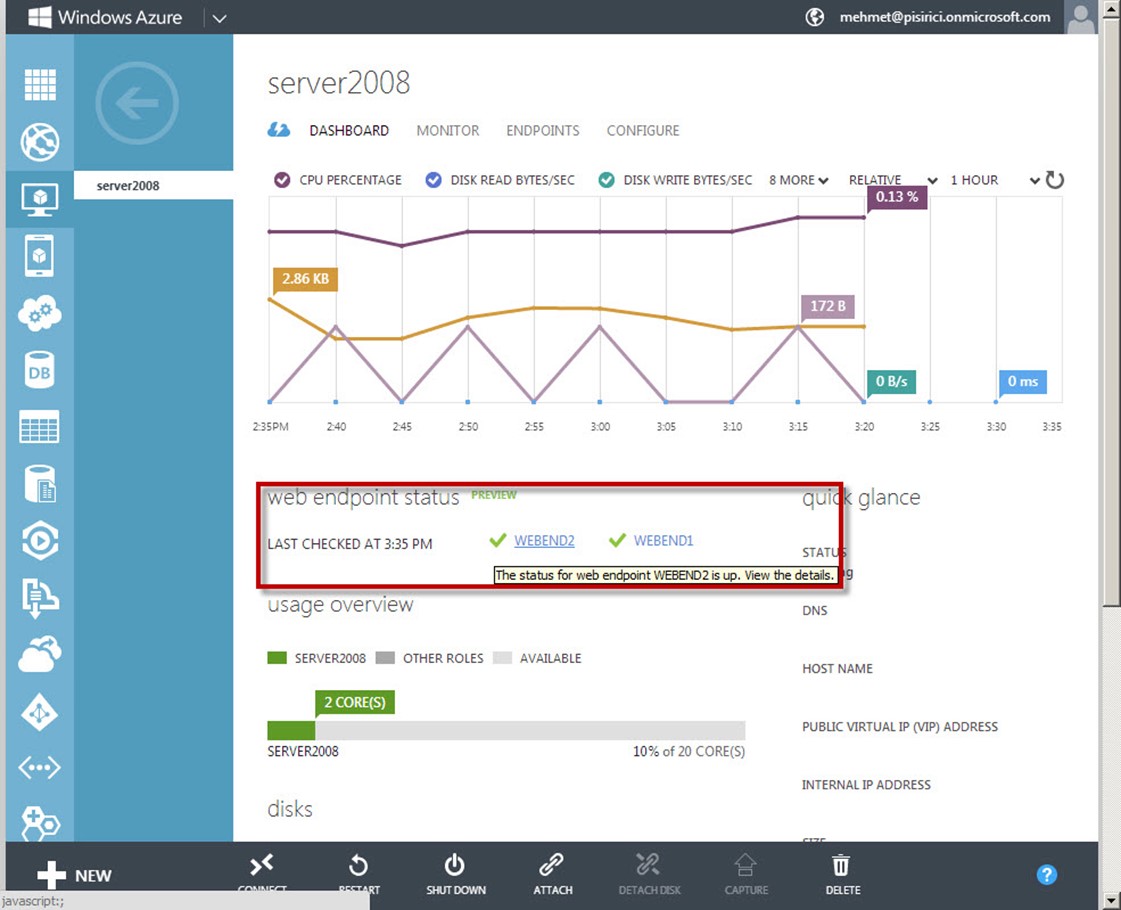Screen dimensions: 1121x910
Task: Click Connect in the bottom command bar
Action: pyautogui.click(x=262, y=875)
